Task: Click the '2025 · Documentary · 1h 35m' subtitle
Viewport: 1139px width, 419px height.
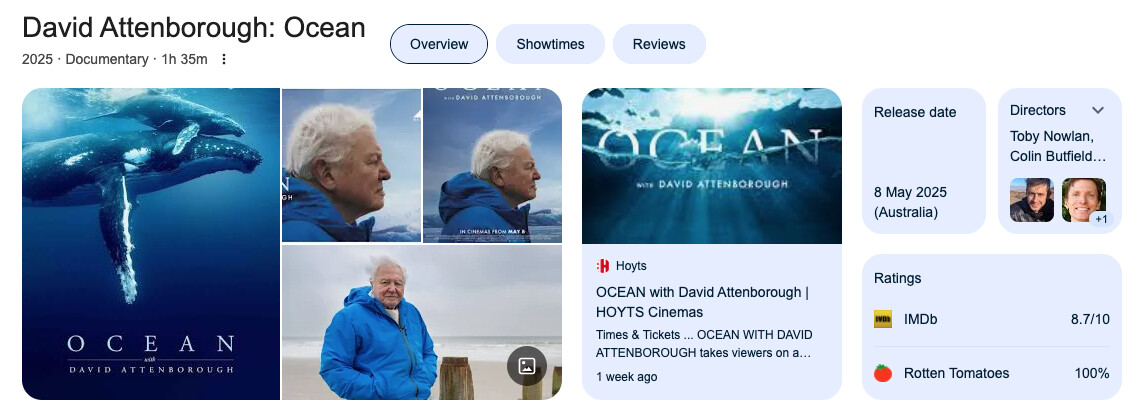Action: point(115,60)
